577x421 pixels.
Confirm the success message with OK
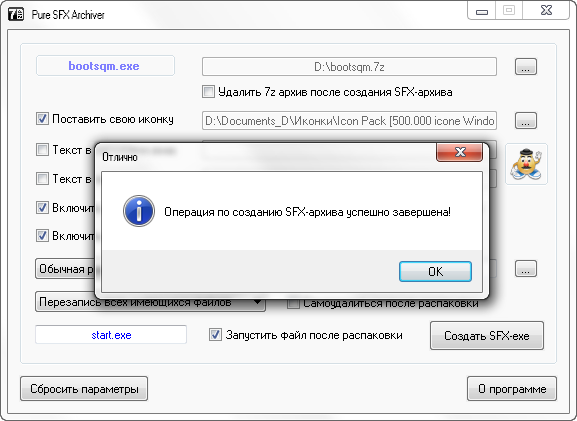(x=435, y=272)
